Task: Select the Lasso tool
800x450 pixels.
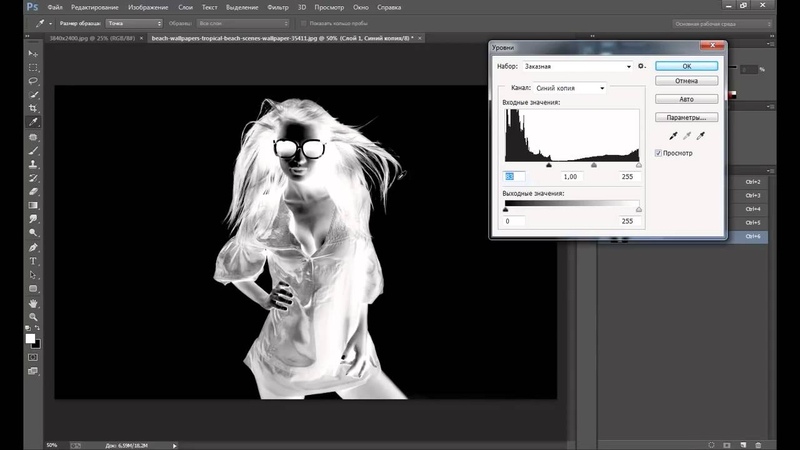Action: (33, 80)
